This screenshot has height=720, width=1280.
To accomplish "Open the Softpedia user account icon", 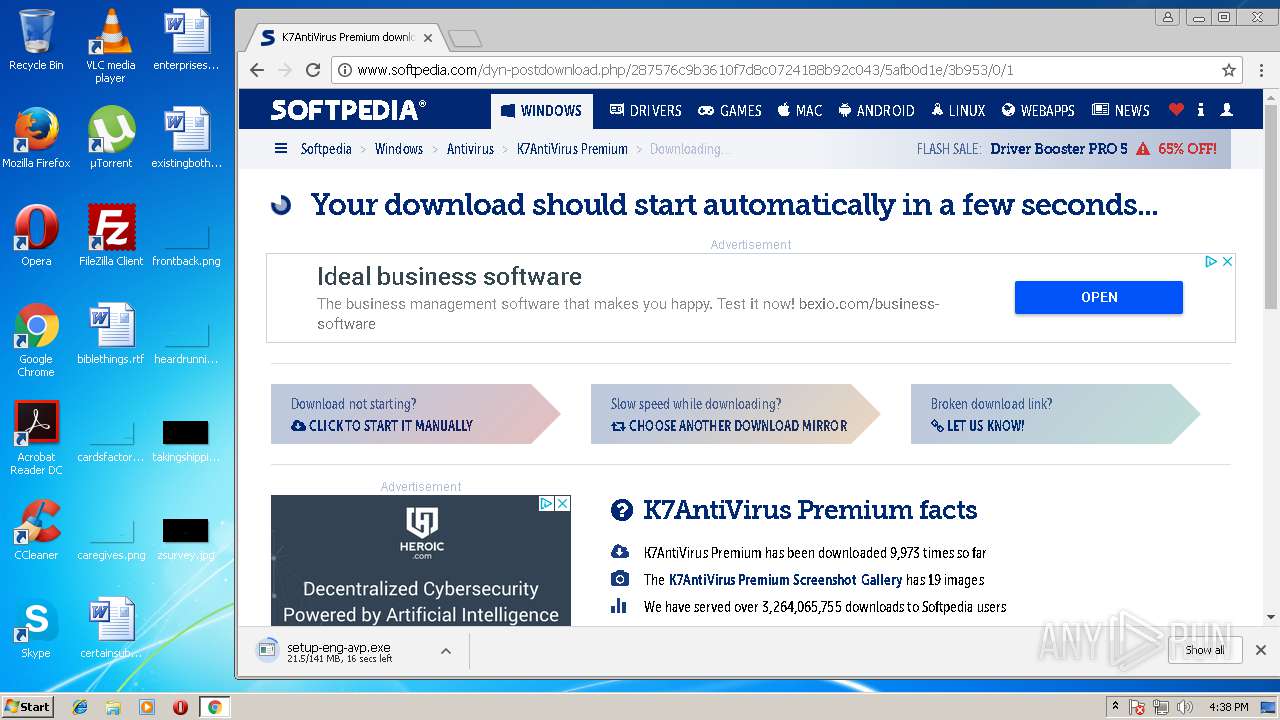I will [1227, 110].
